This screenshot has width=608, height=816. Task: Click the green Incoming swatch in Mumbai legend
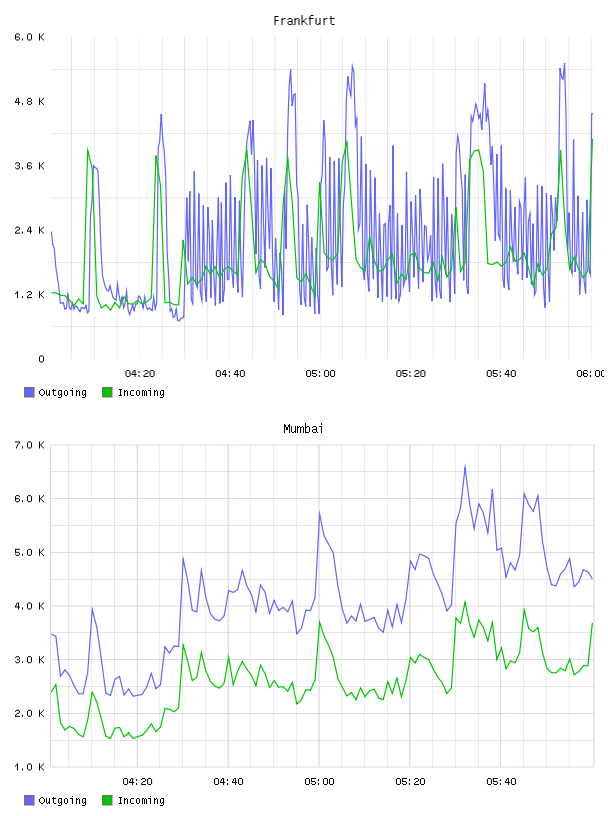pyautogui.click(x=107, y=800)
